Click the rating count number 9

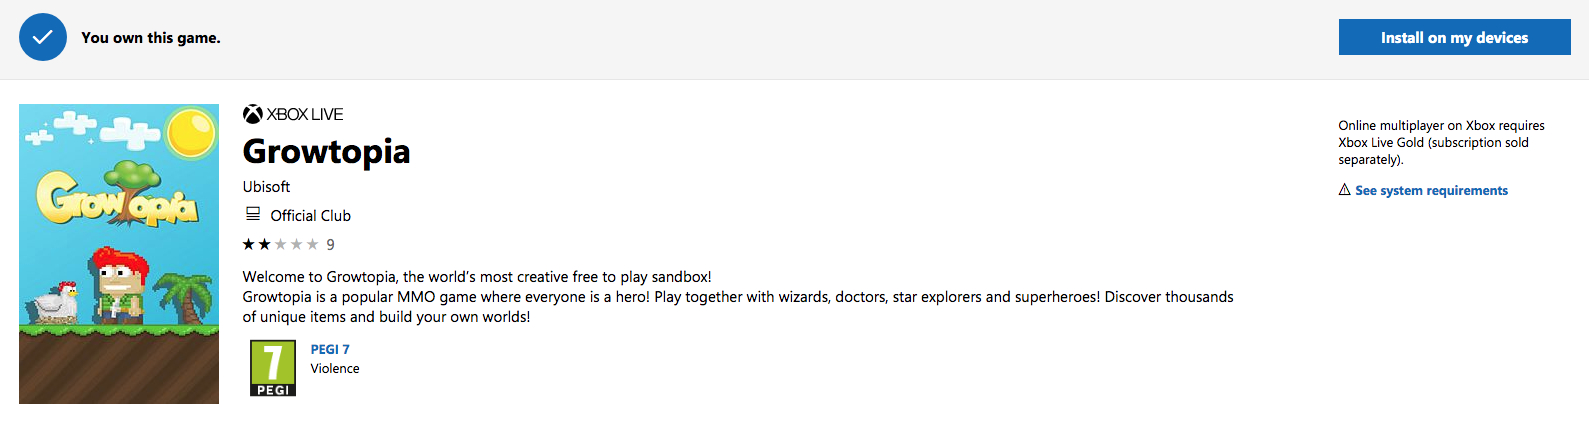[331, 245]
